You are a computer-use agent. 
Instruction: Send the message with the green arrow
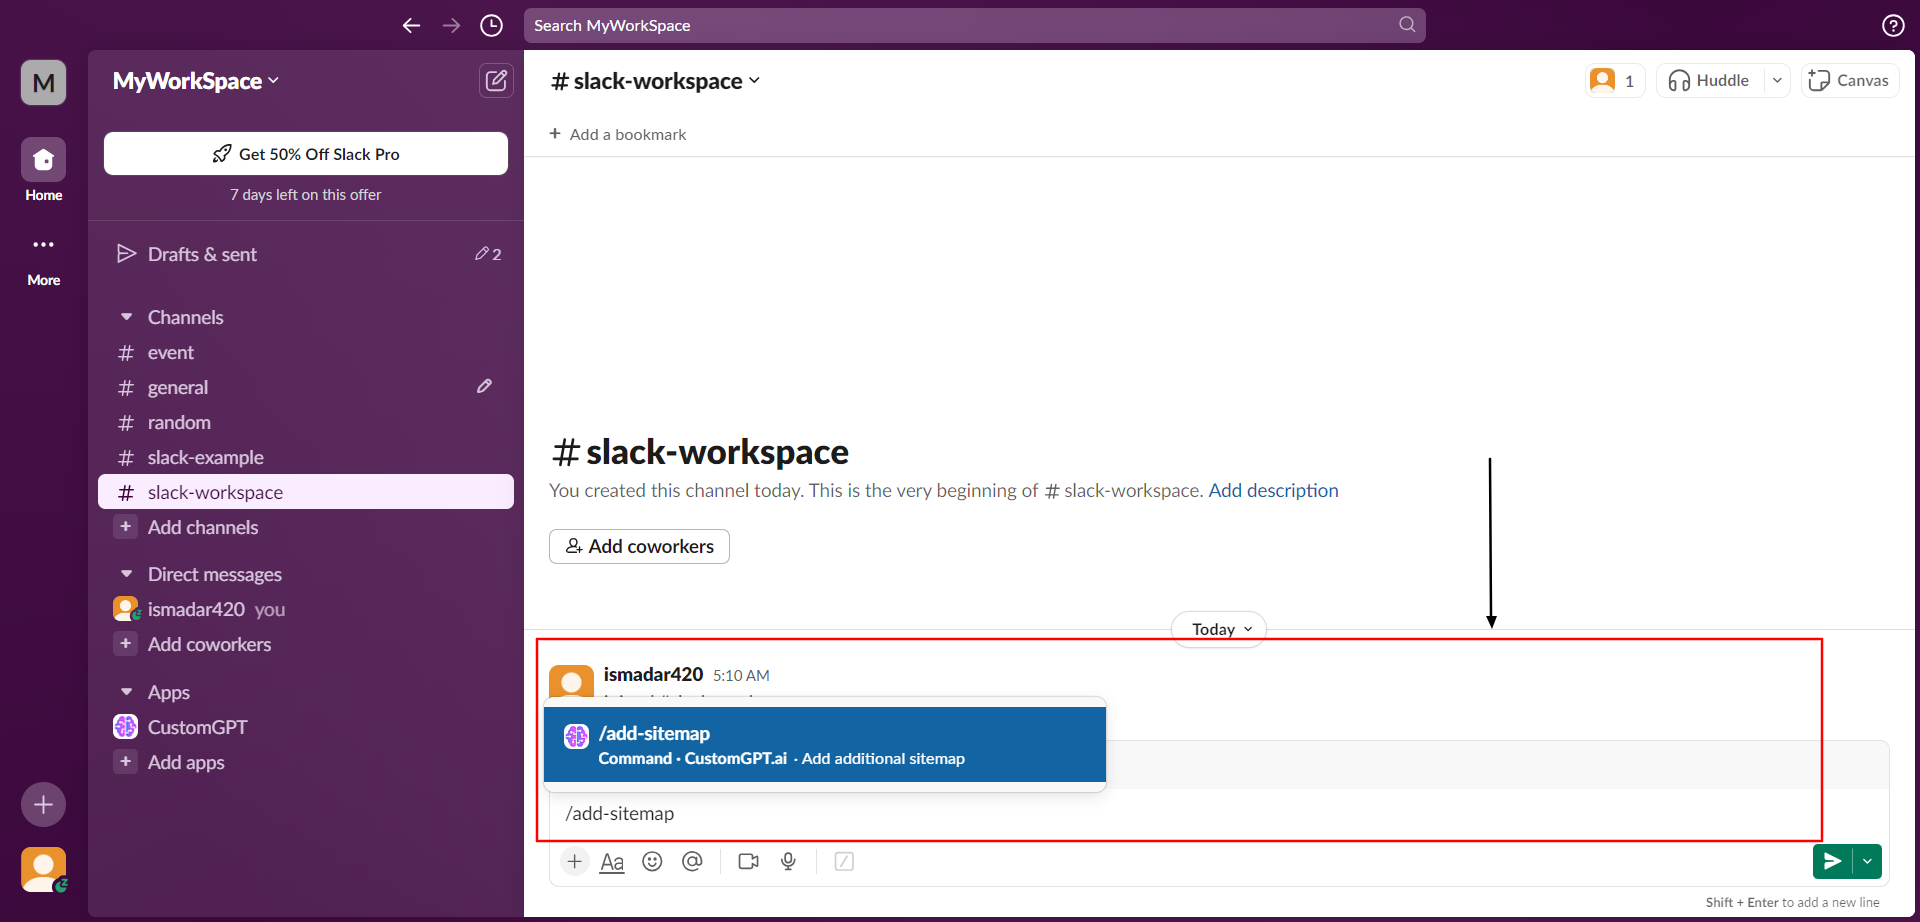point(1832,861)
